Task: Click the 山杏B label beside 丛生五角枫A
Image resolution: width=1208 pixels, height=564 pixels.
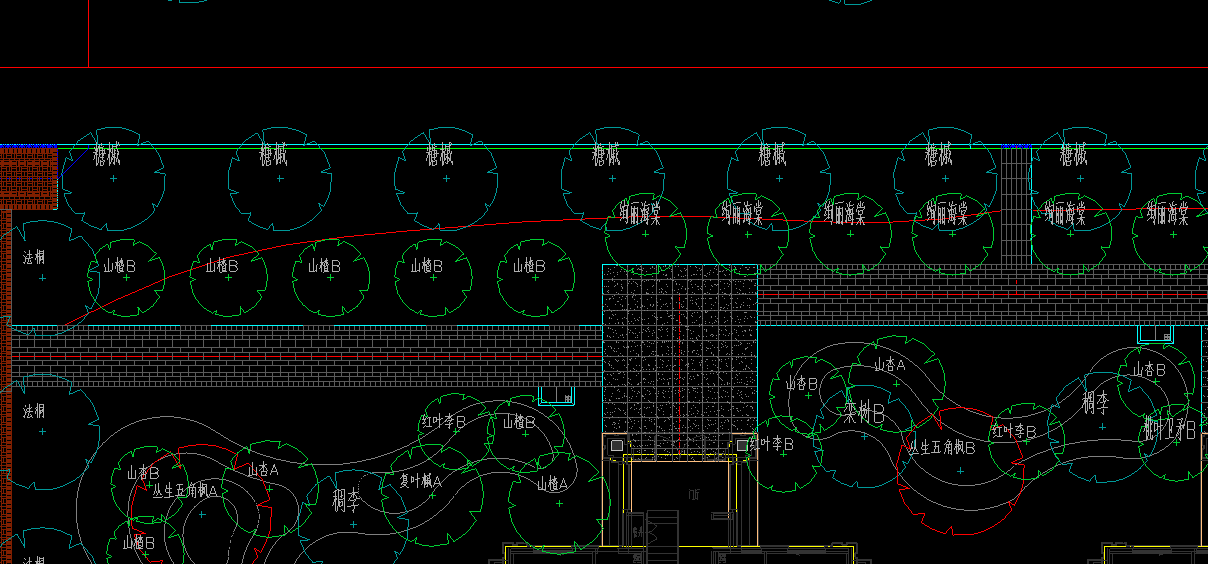Action: click(x=143, y=472)
